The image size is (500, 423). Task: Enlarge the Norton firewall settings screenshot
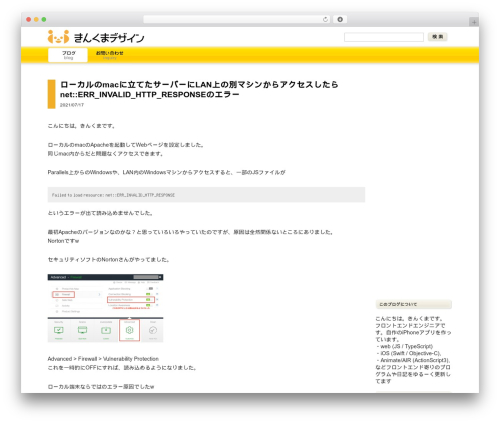[x=105, y=308]
